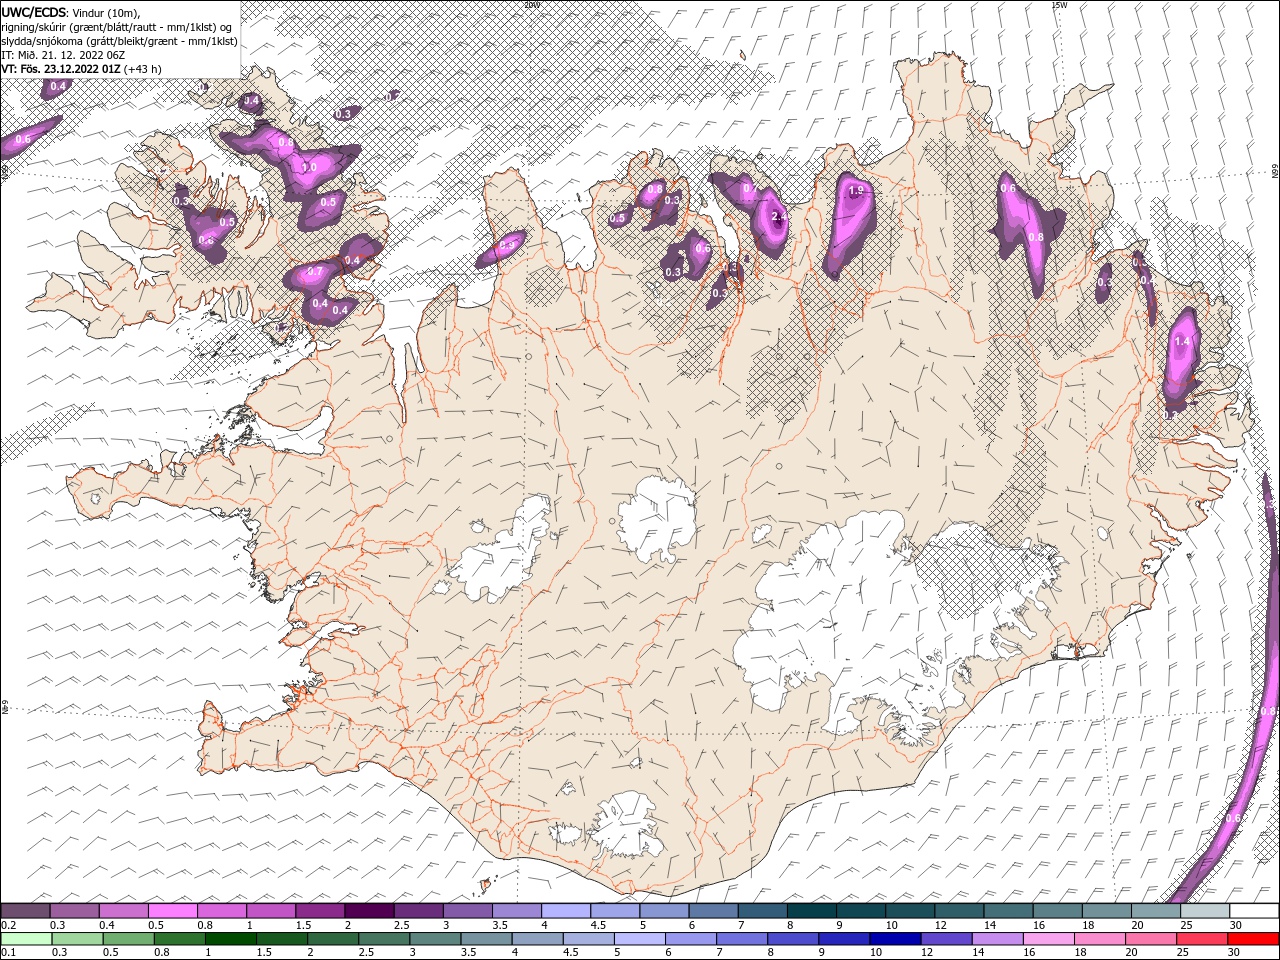
Task: Select the upper-row legend swatch labeled 10
Action: [908, 911]
